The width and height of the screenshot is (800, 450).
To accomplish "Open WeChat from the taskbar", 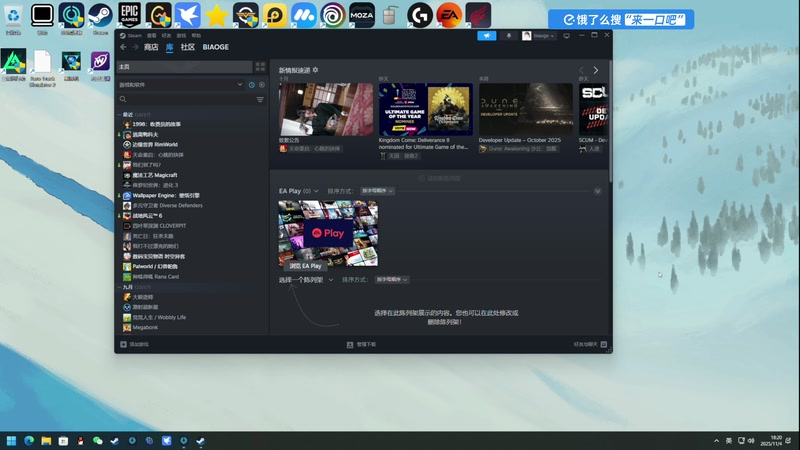I will pyautogui.click(x=98, y=441).
